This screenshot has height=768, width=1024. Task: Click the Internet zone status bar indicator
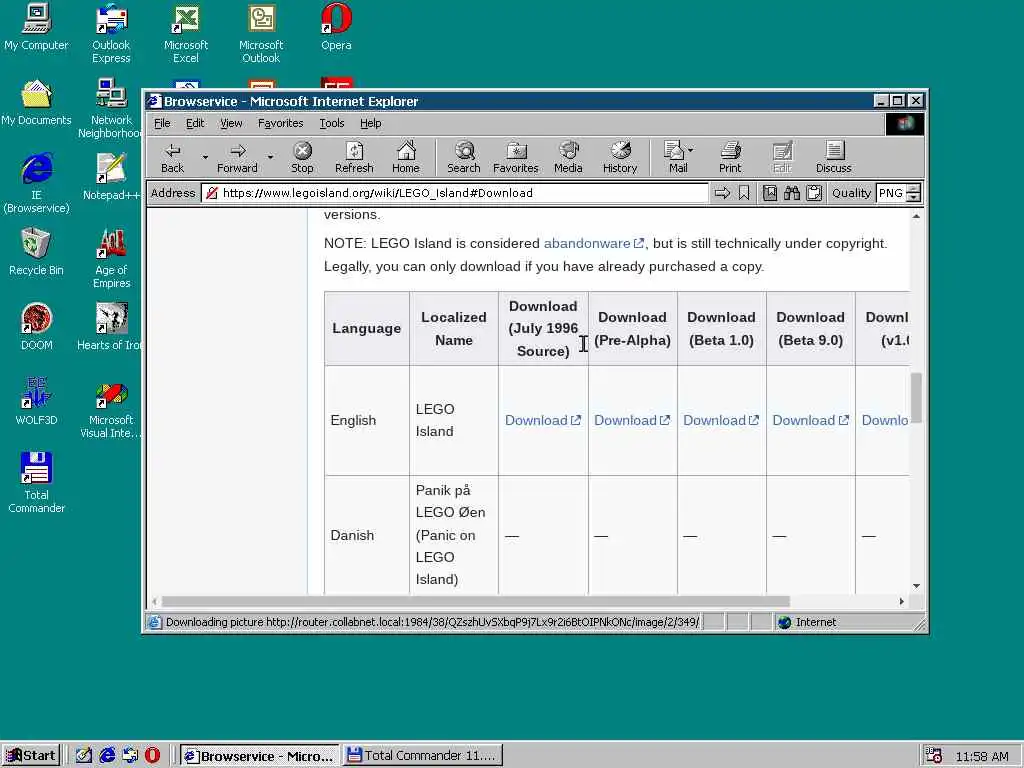[x=807, y=622]
